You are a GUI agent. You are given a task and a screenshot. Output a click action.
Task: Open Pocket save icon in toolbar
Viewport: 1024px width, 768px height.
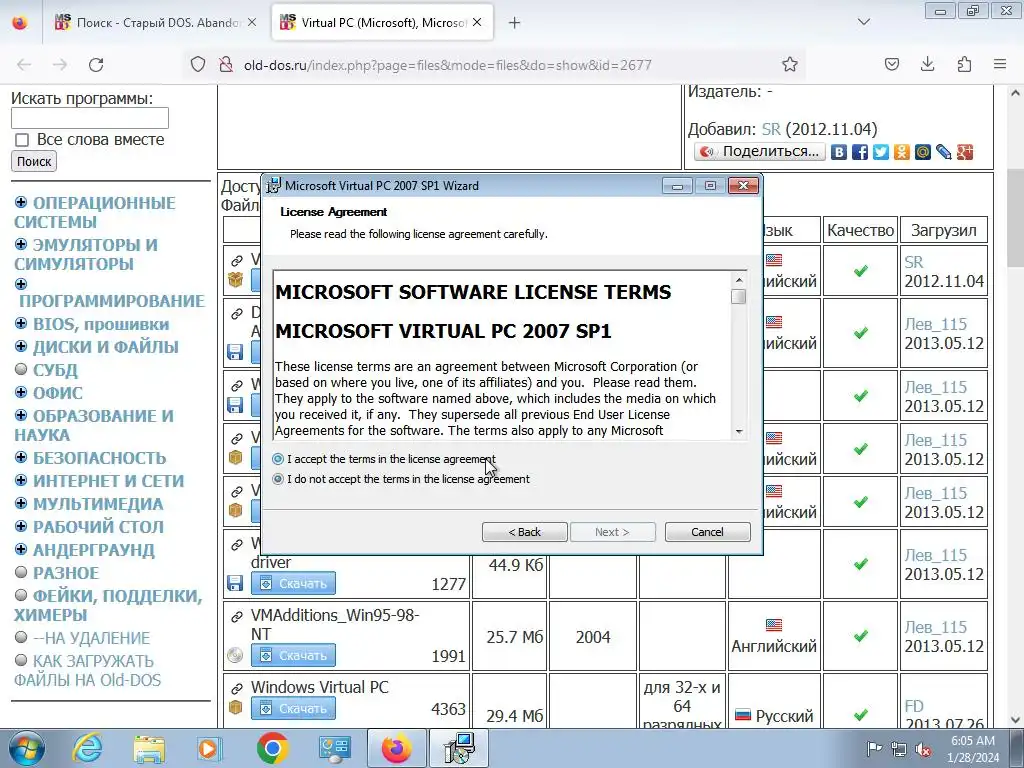click(x=891, y=64)
